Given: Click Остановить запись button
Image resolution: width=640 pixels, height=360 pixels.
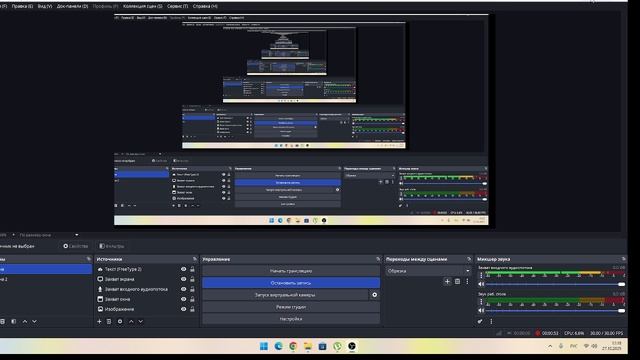Looking at the screenshot, I should click(291, 283).
